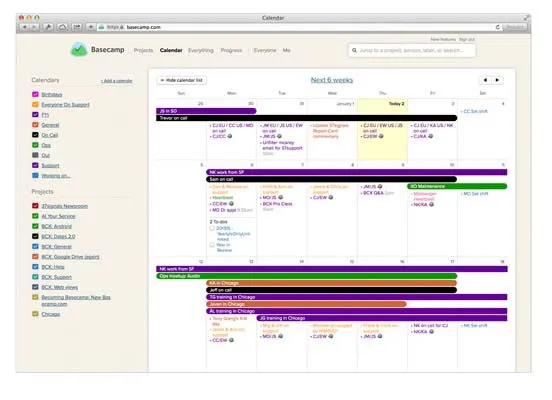Toggle the Support calendar checkbox

(x=35, y=165)
